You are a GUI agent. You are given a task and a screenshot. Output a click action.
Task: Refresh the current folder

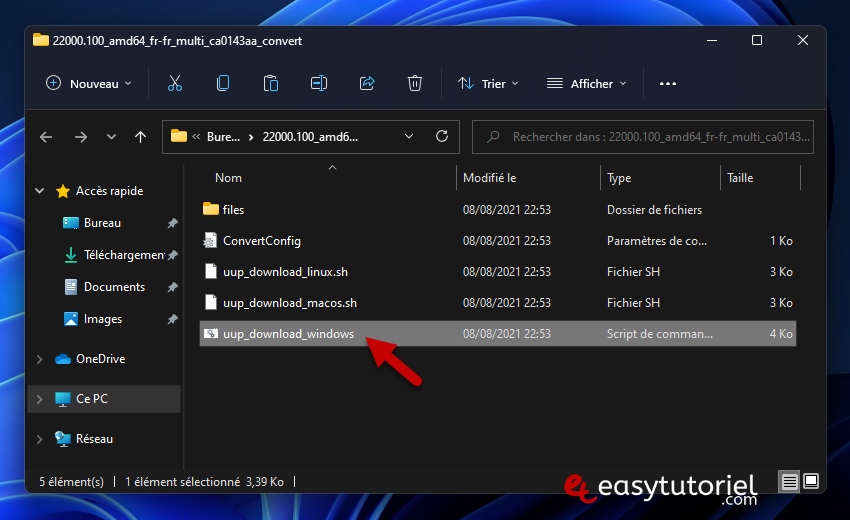[442, 137]
